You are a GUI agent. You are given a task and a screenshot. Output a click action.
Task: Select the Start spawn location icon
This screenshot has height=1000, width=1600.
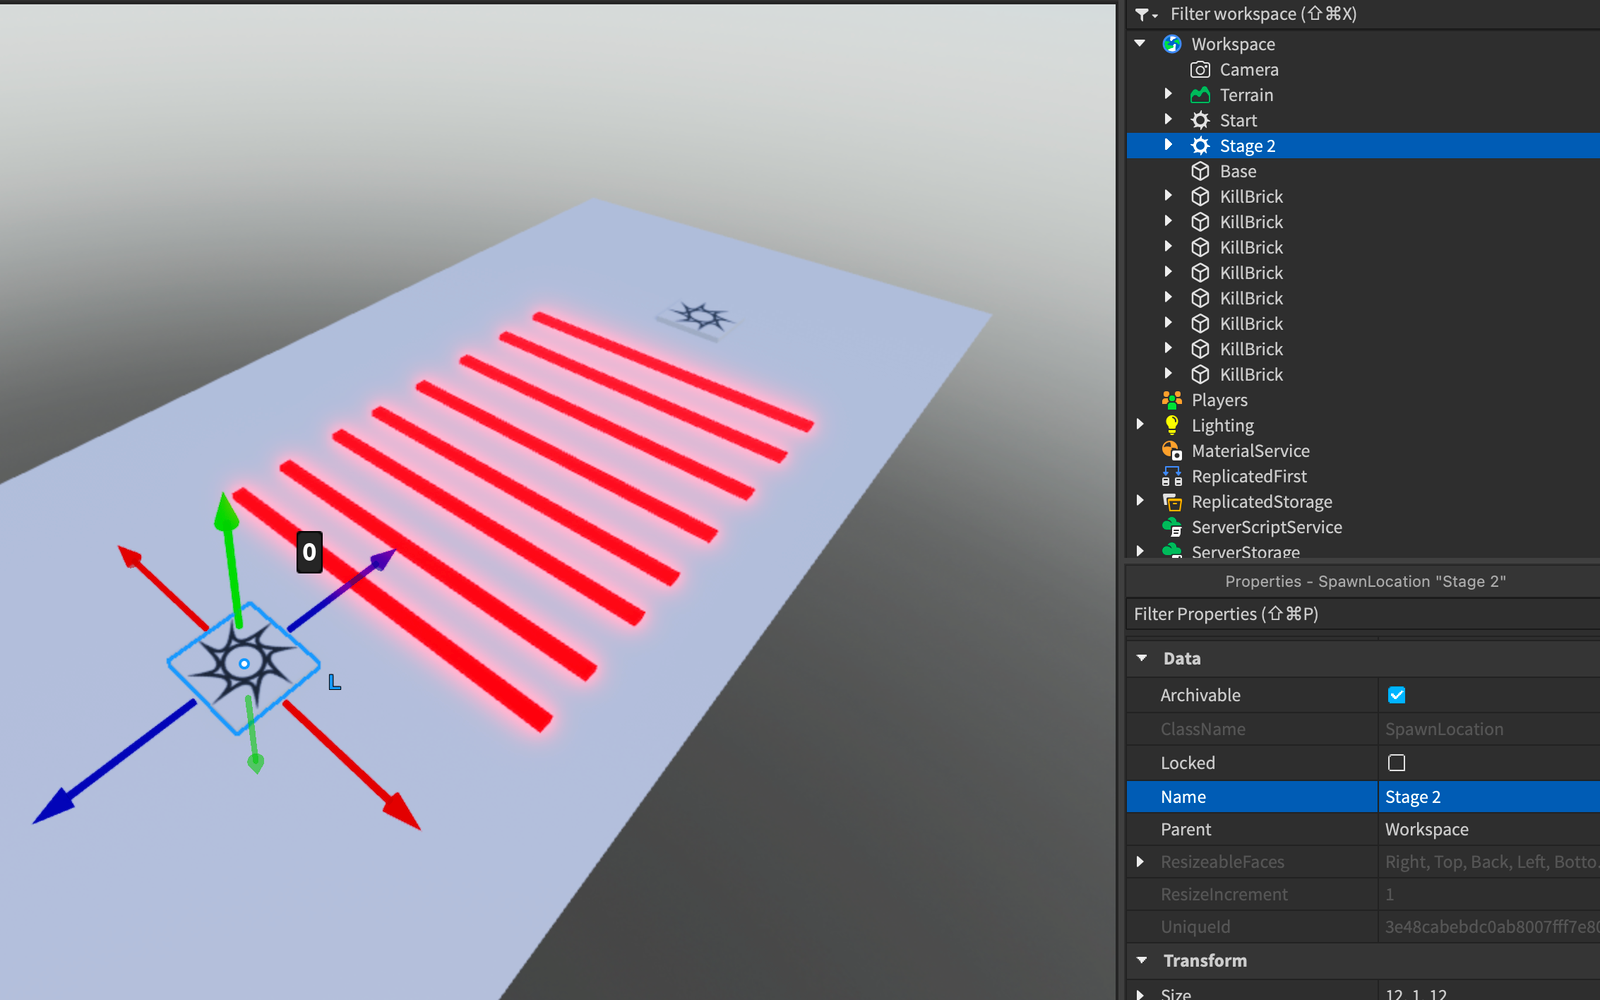coord(1200,120)
